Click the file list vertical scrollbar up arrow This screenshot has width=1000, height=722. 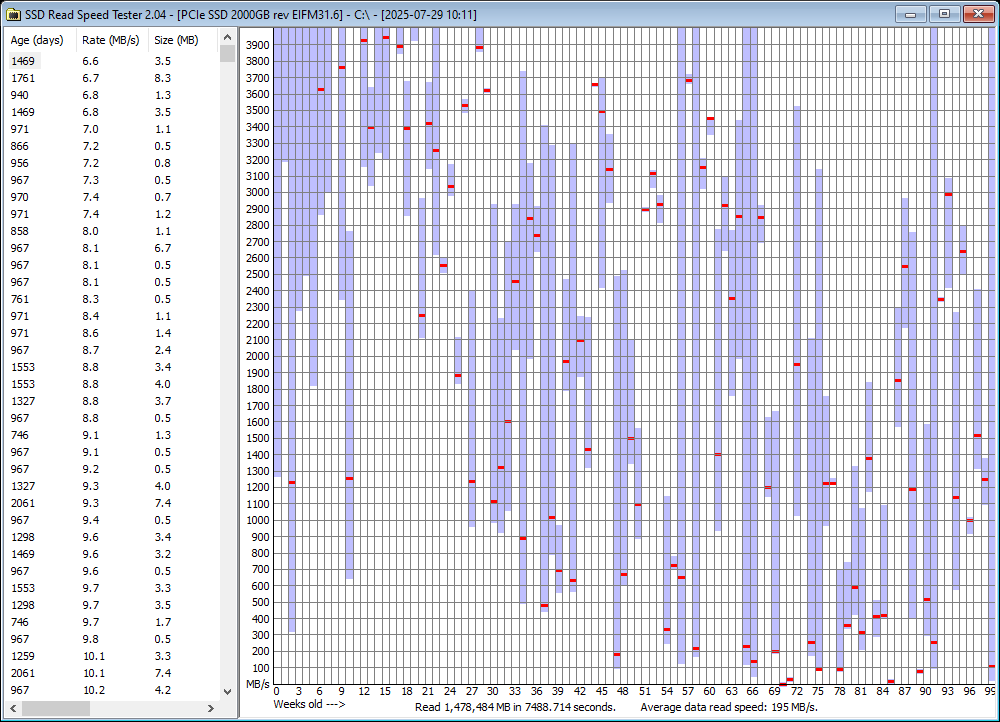tap(227, 37)
